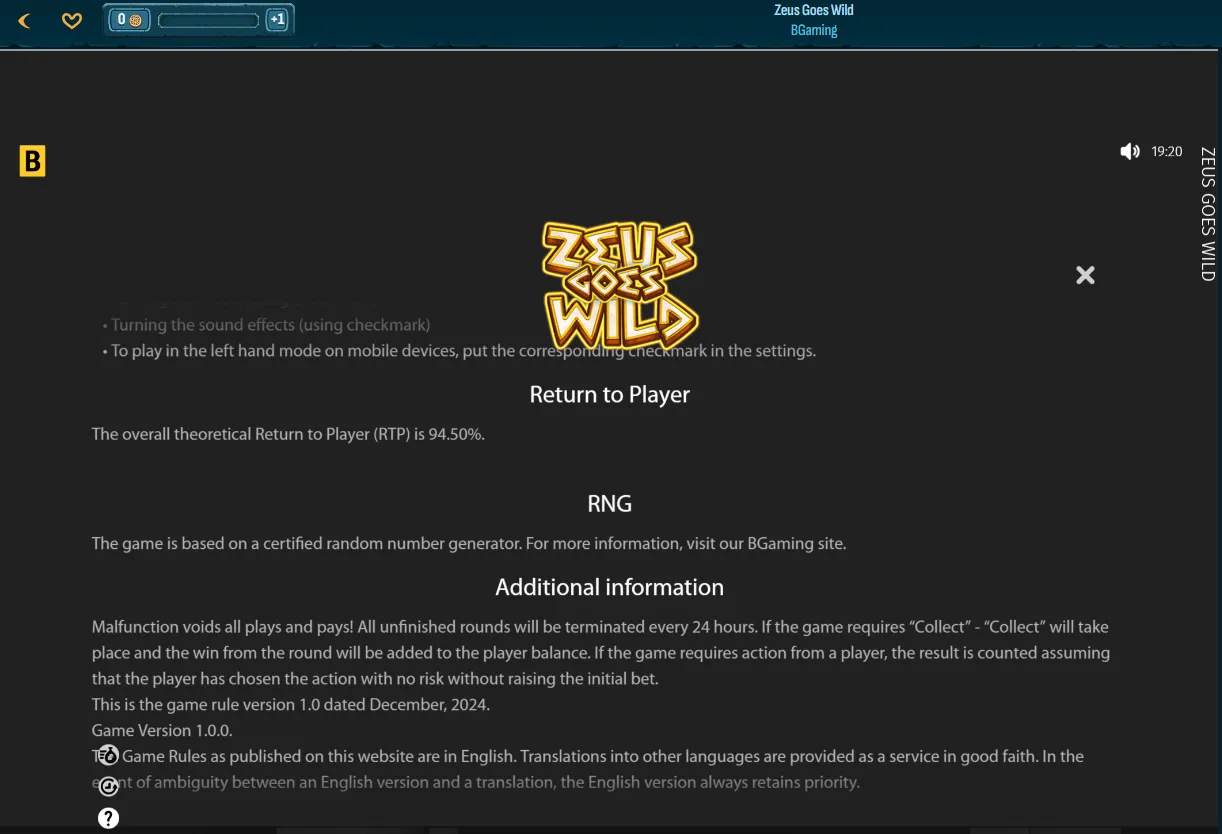Viewport: 1222px width, 834px height.
Task: Click the RTP is 94.50% sentence
Action: coord(288,434)
